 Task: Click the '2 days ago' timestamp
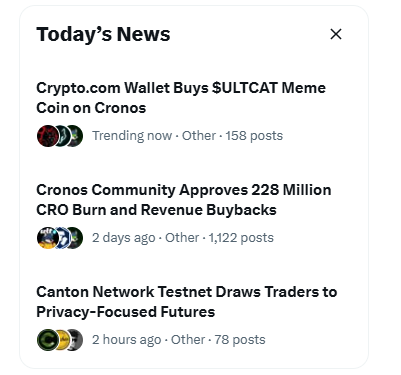(124, 238)
